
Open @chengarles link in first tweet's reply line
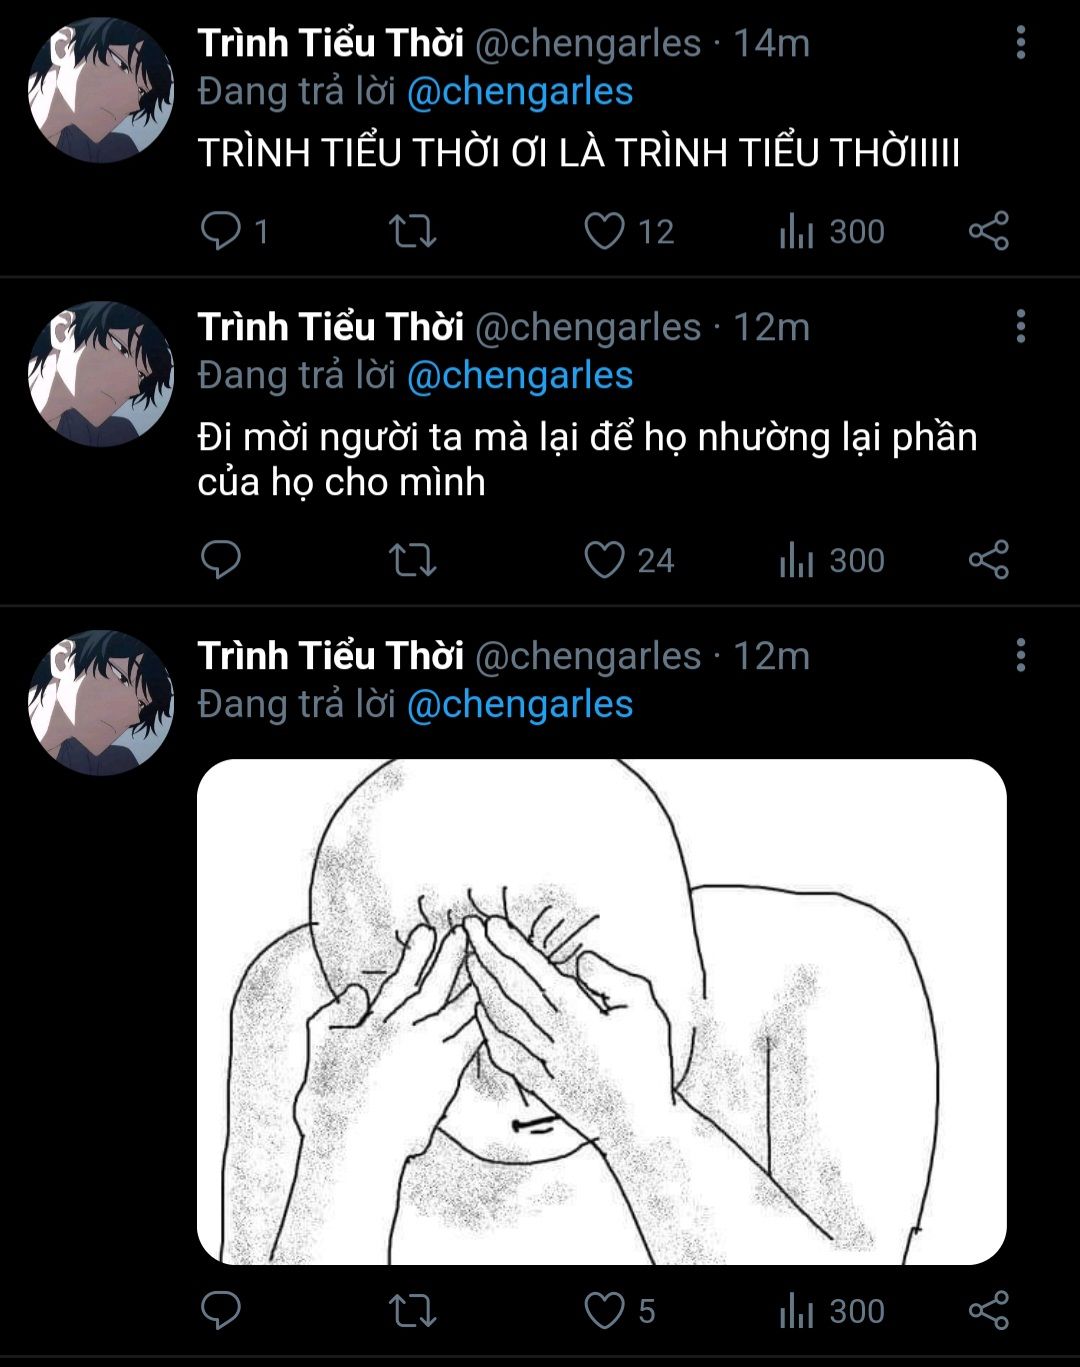(x=520, y=92)
